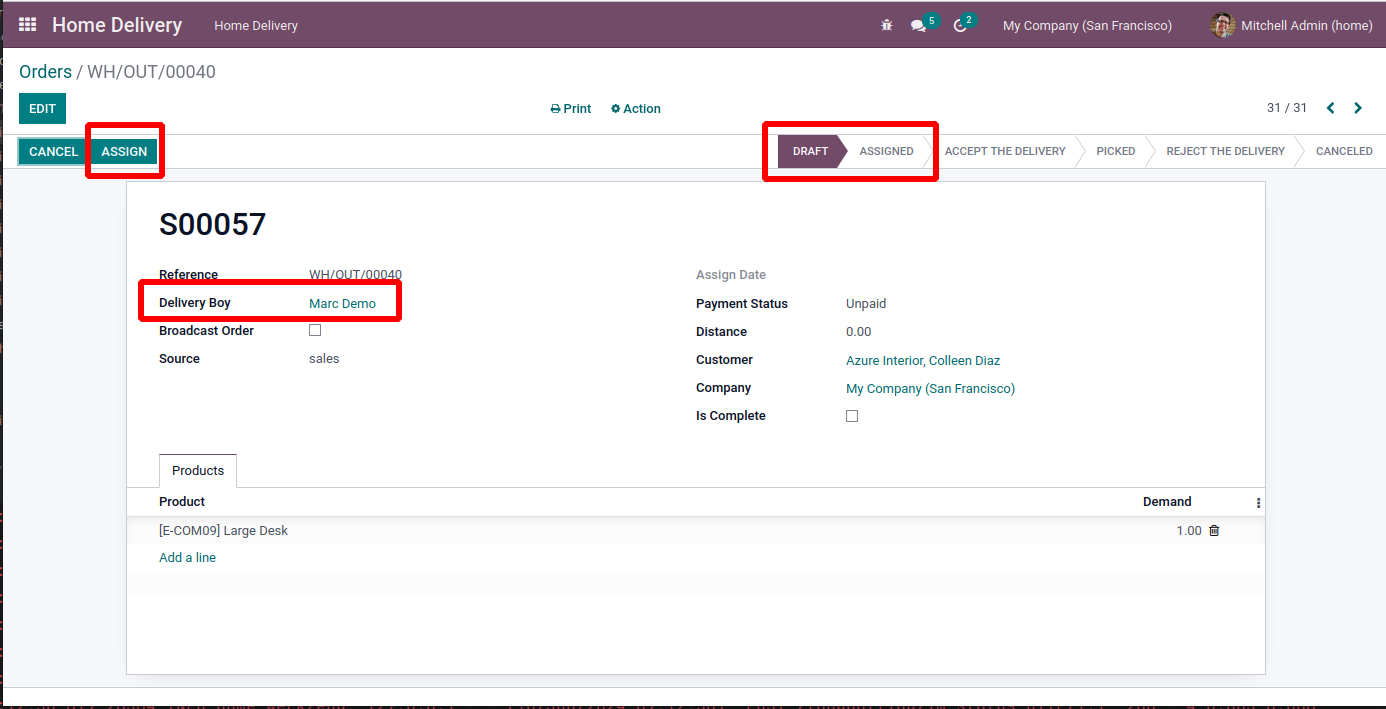Click the 0.00 distance value
This screenshot has height=709, width=1386.
click(x=858, y=332)
